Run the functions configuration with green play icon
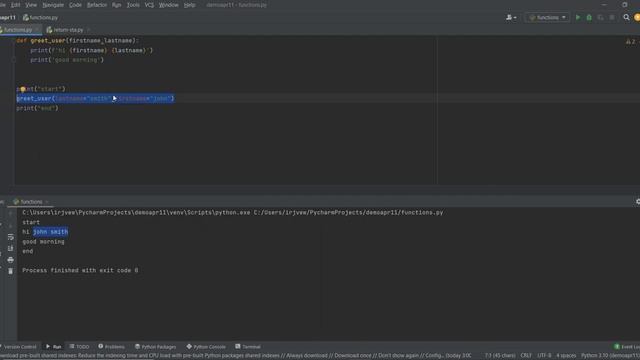 pyautogui.click(x=578, y=18)
